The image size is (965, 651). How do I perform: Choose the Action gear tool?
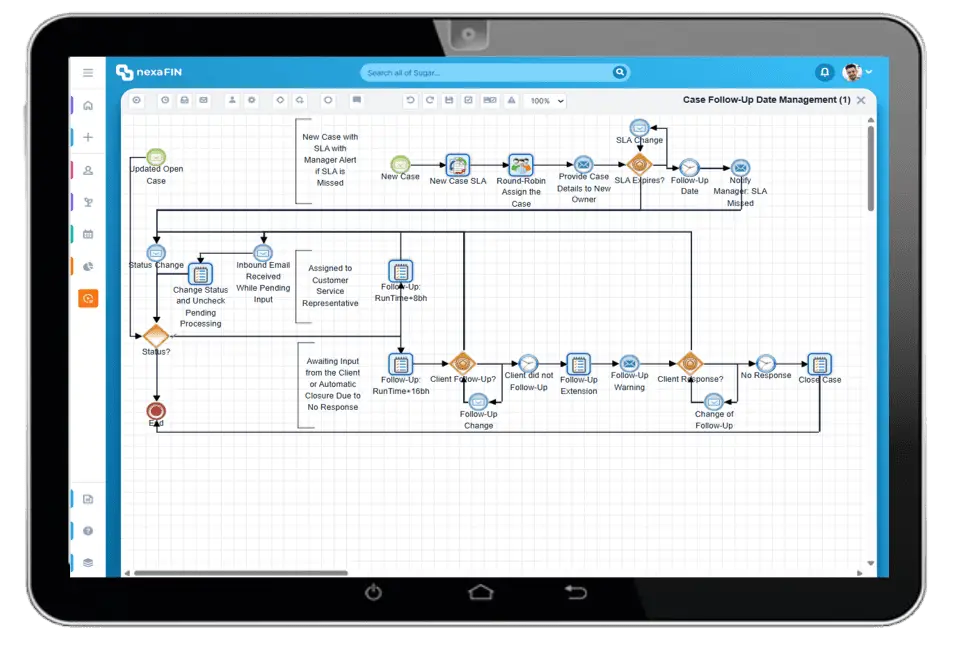251,100
